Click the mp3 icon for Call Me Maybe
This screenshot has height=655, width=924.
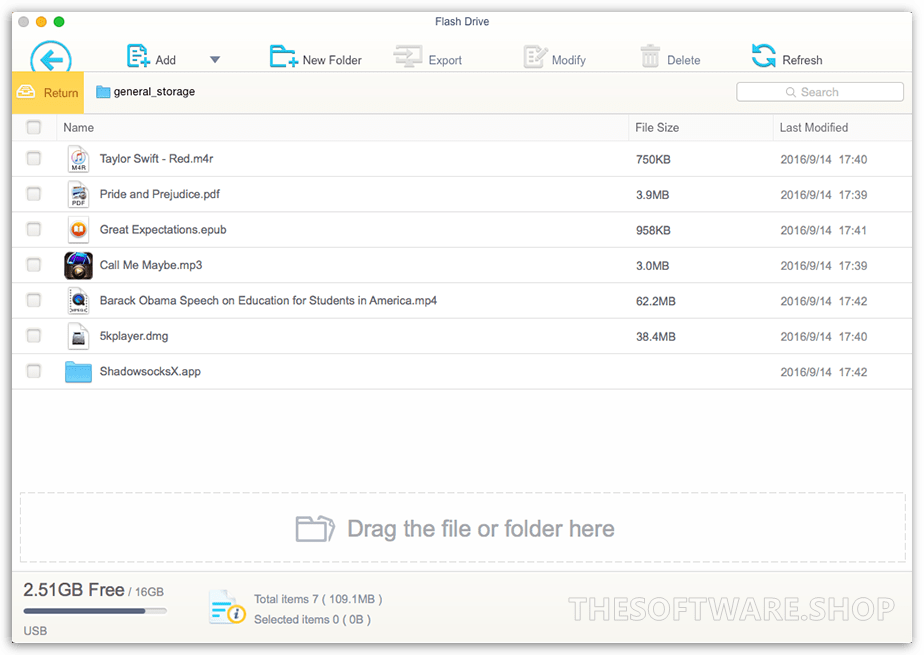click(78, 265)
